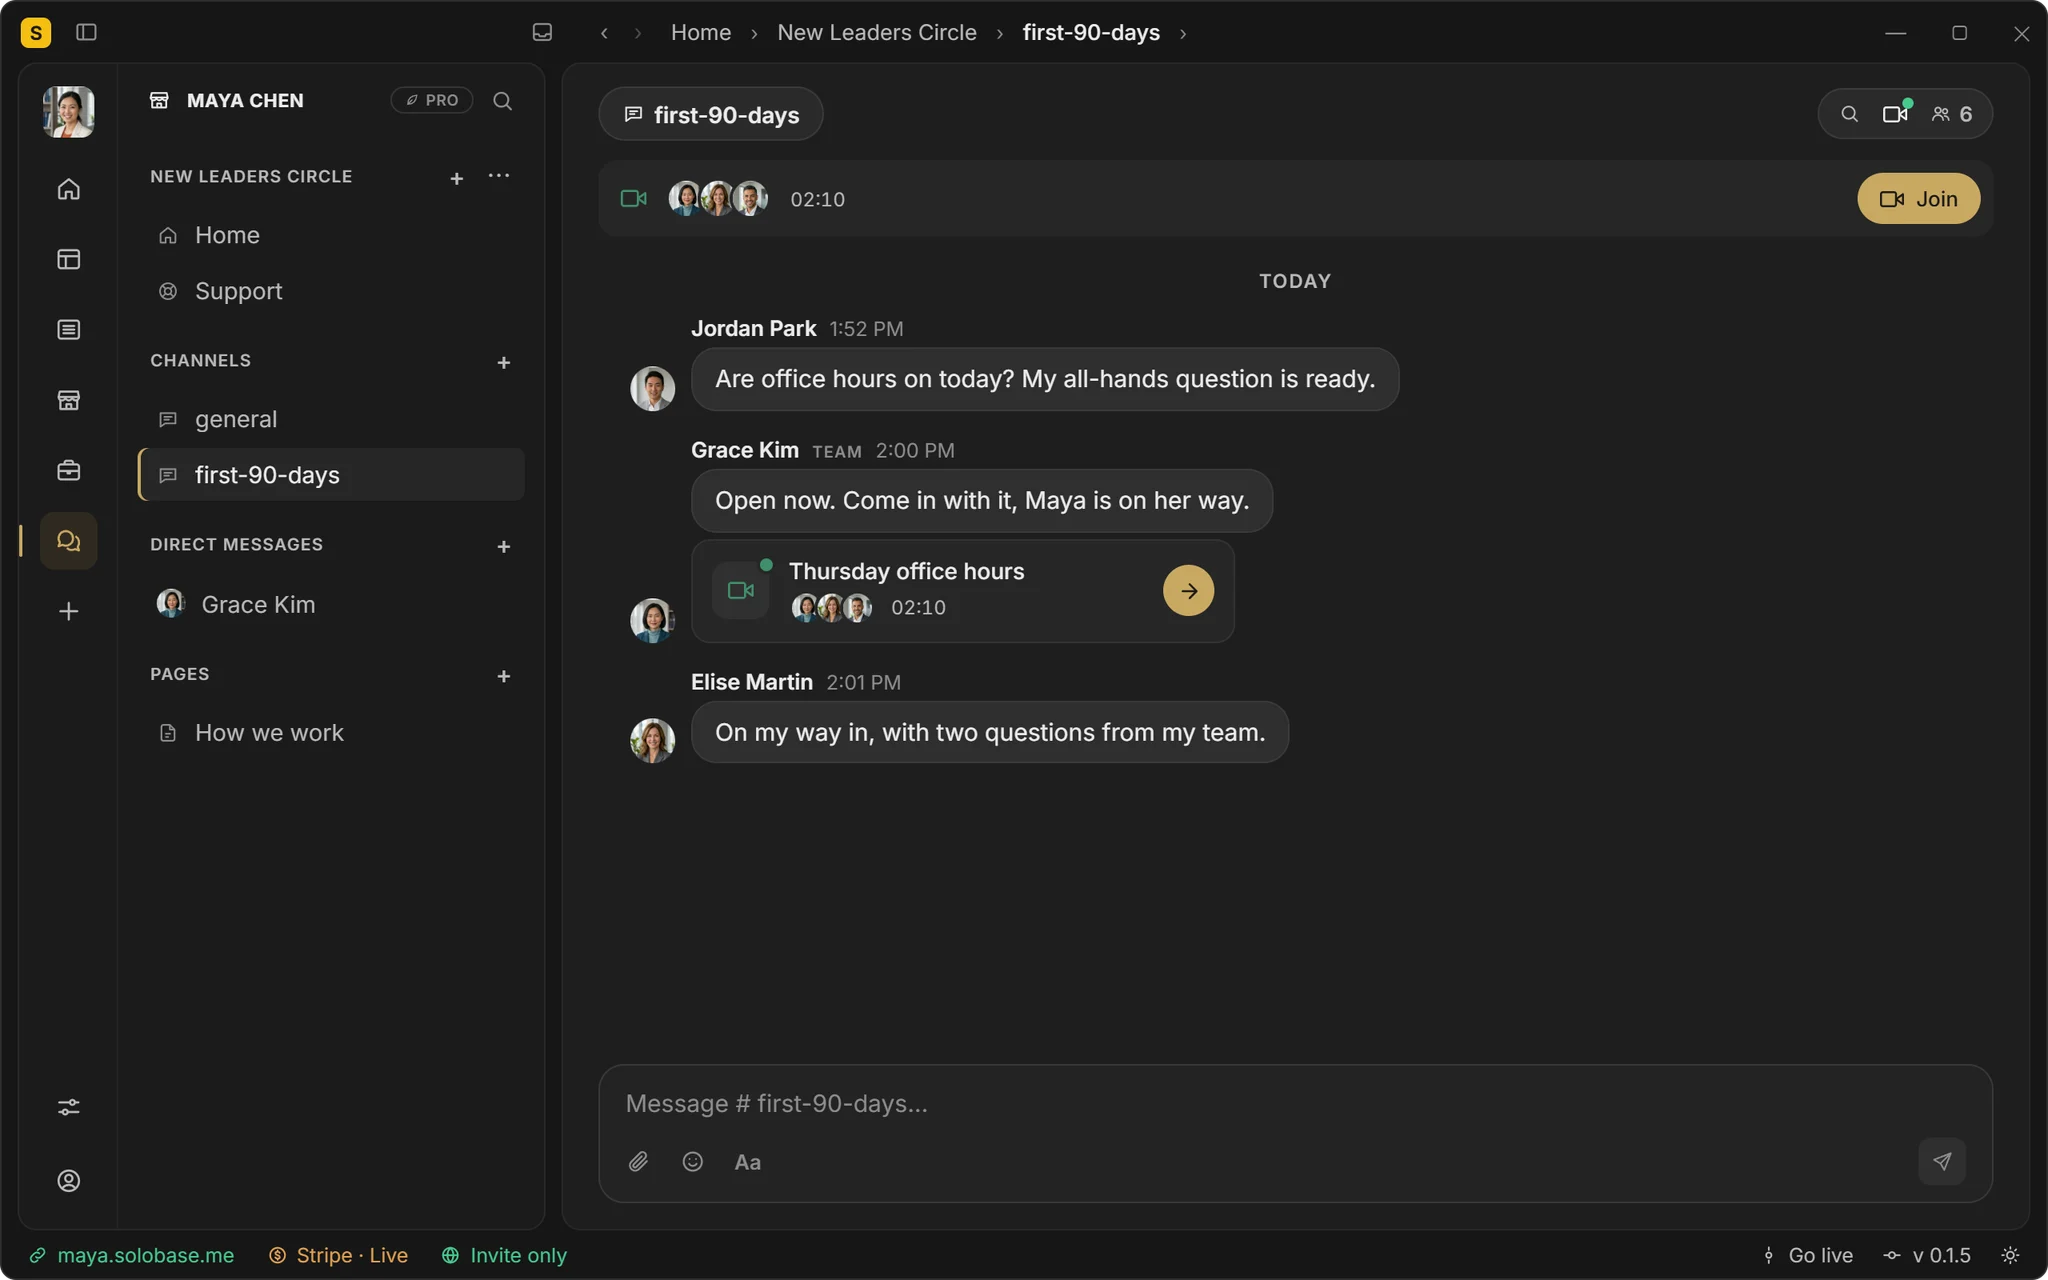Show the 6 channel members
Viewport: 2048px width, 1280px height.
click(x=1952, y=114)
